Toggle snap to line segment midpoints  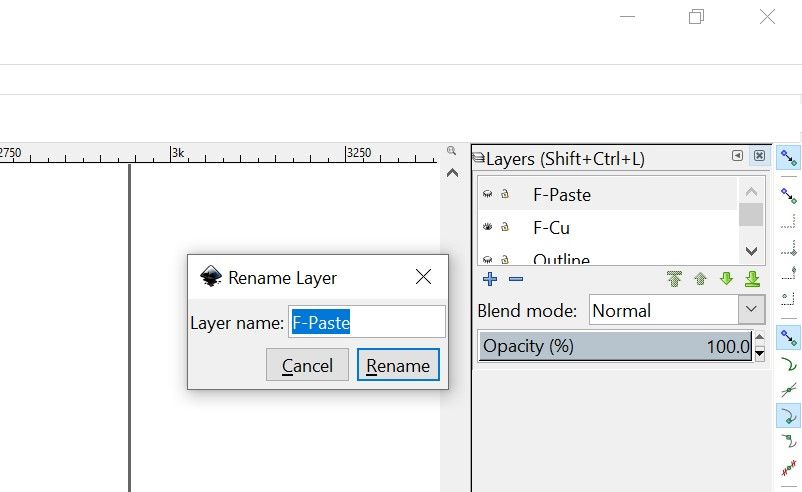[788, 467]
